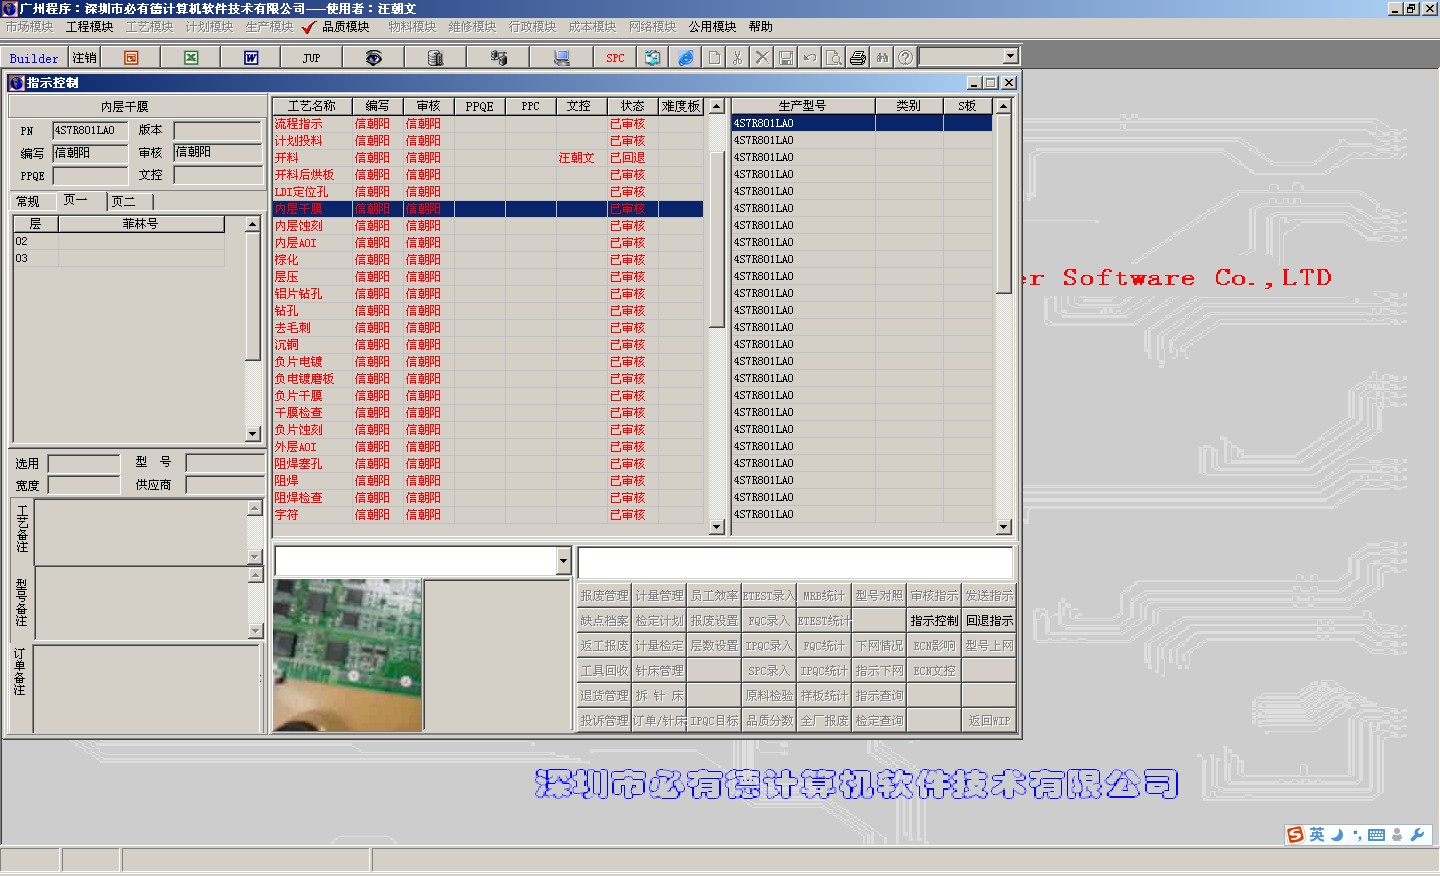Switch to the 页二 tab

click(x=124, y=201)
